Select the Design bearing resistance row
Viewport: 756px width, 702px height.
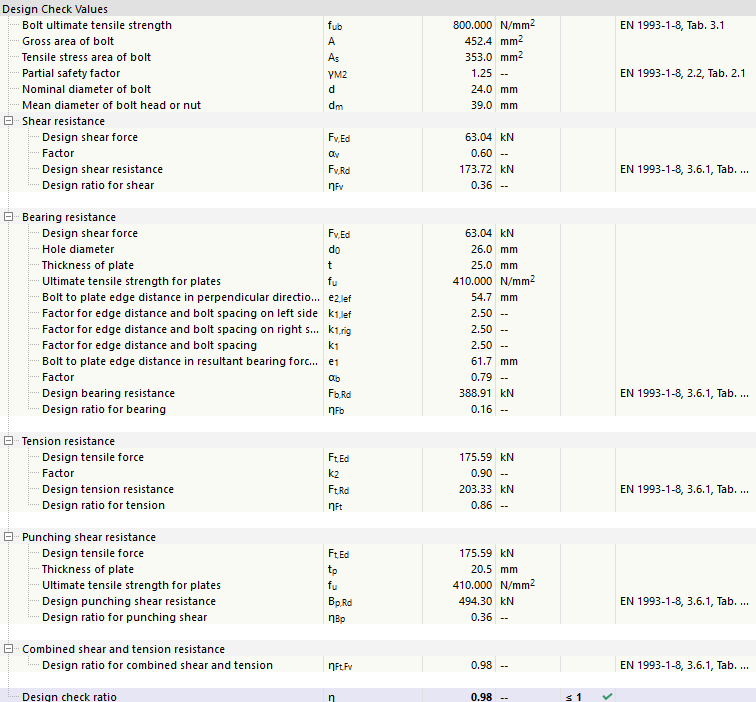(108, 393)
